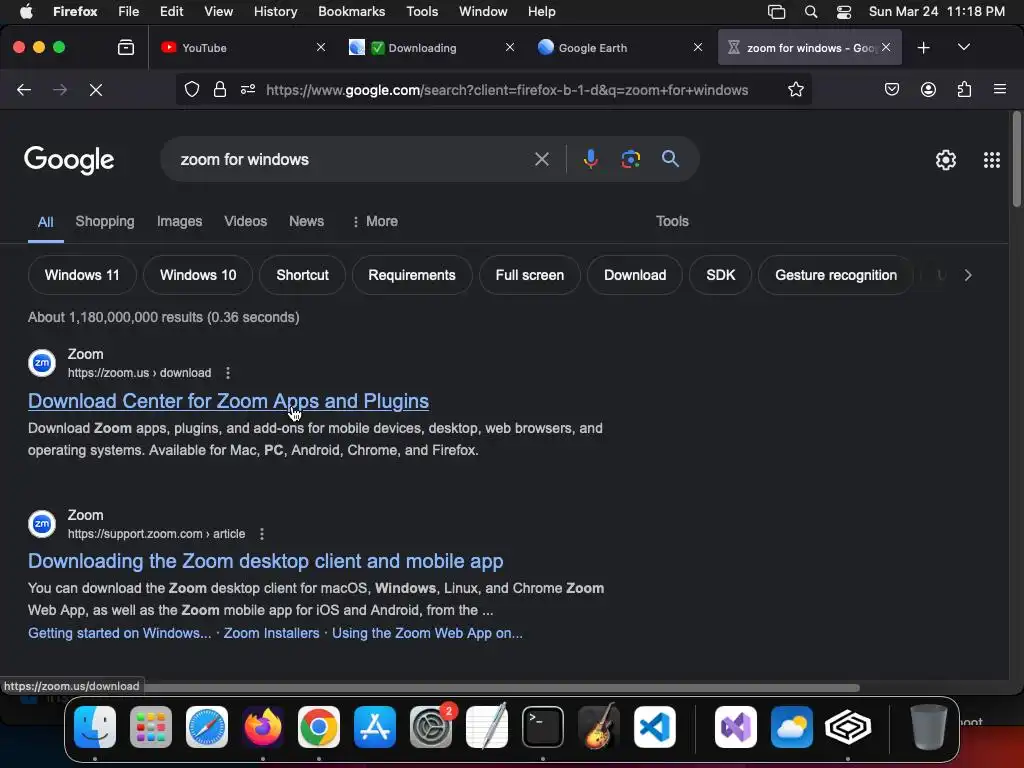Open Zoom Installers sublink

(272, 633)
